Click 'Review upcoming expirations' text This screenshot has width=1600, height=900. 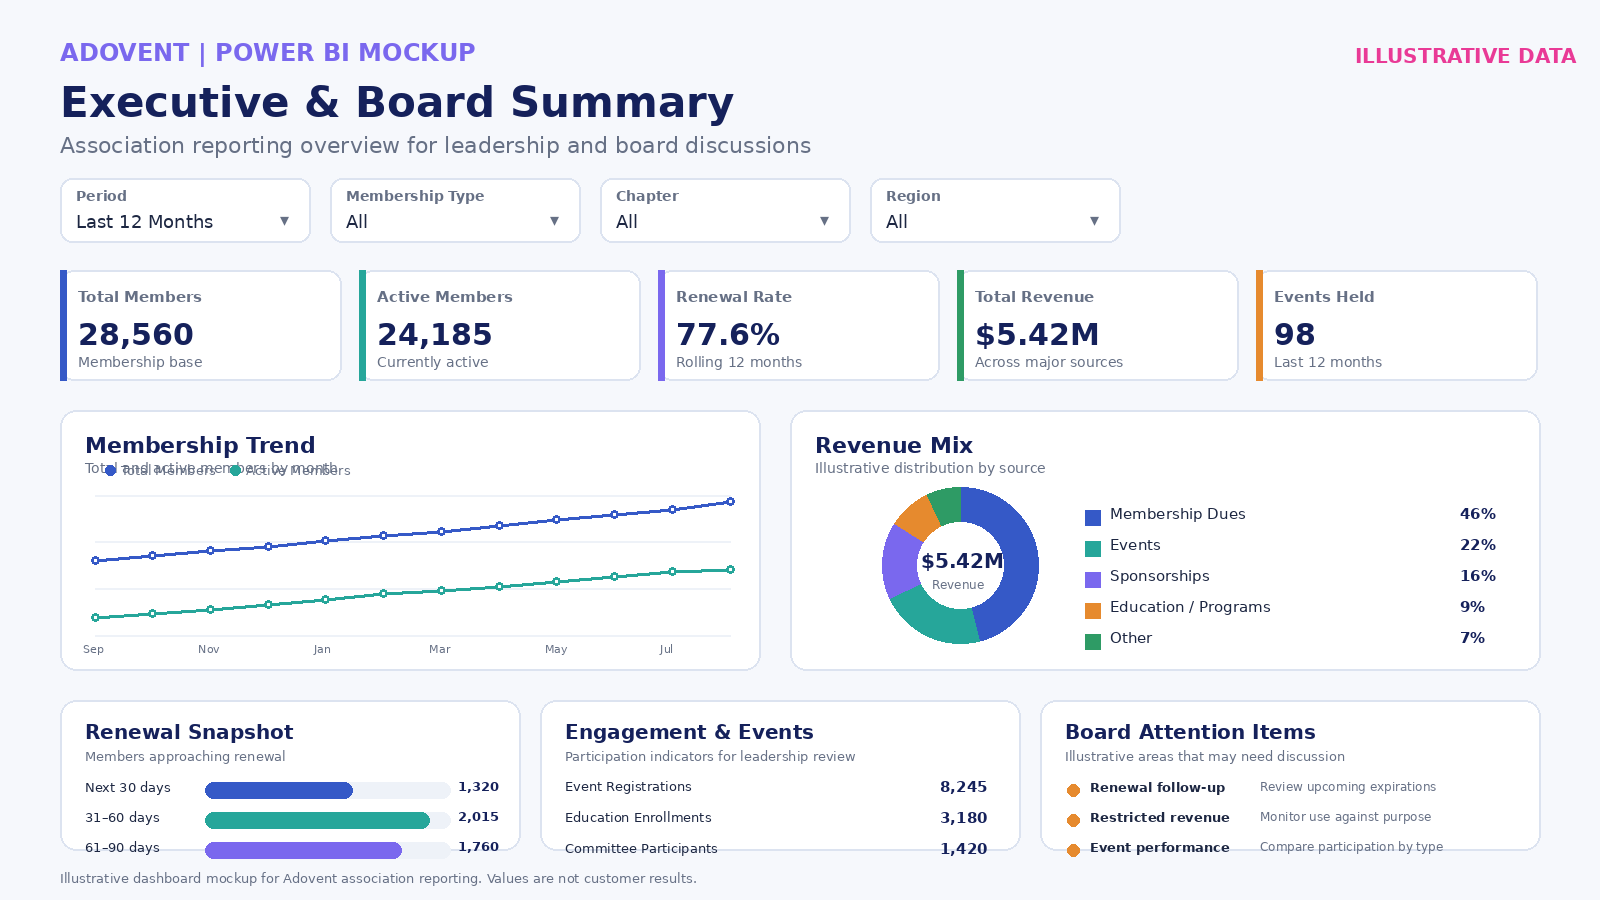coord(1348,787)
